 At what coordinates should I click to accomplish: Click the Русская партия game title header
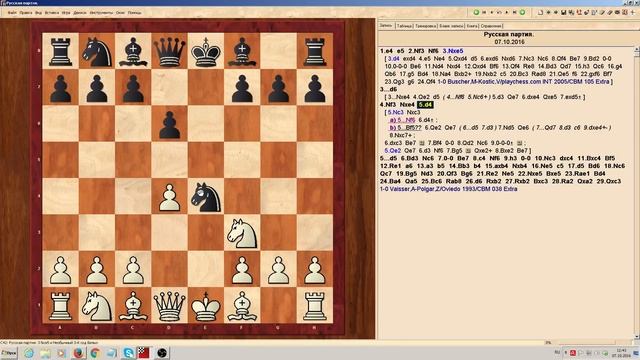[x=509, y=35]
